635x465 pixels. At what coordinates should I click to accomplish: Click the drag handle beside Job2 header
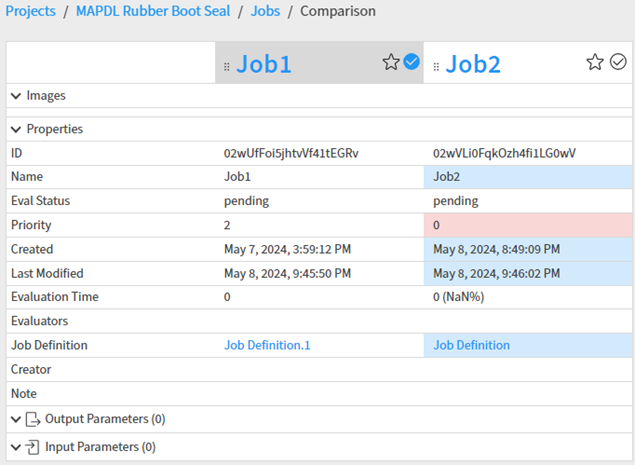(436, 66)
